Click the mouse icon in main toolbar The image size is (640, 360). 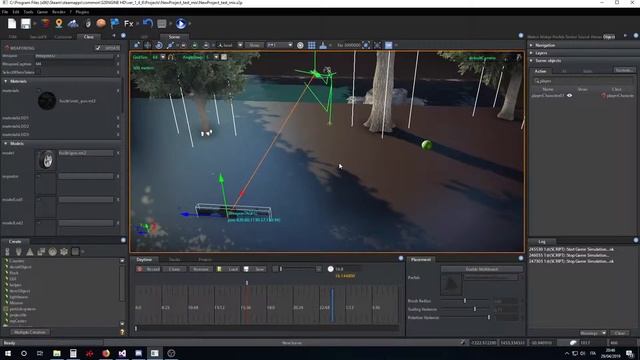click(x=88, y=23)
